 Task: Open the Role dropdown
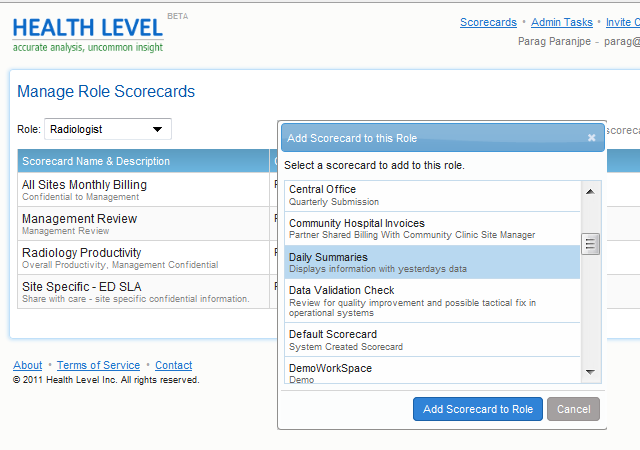(x=108, y=129)
